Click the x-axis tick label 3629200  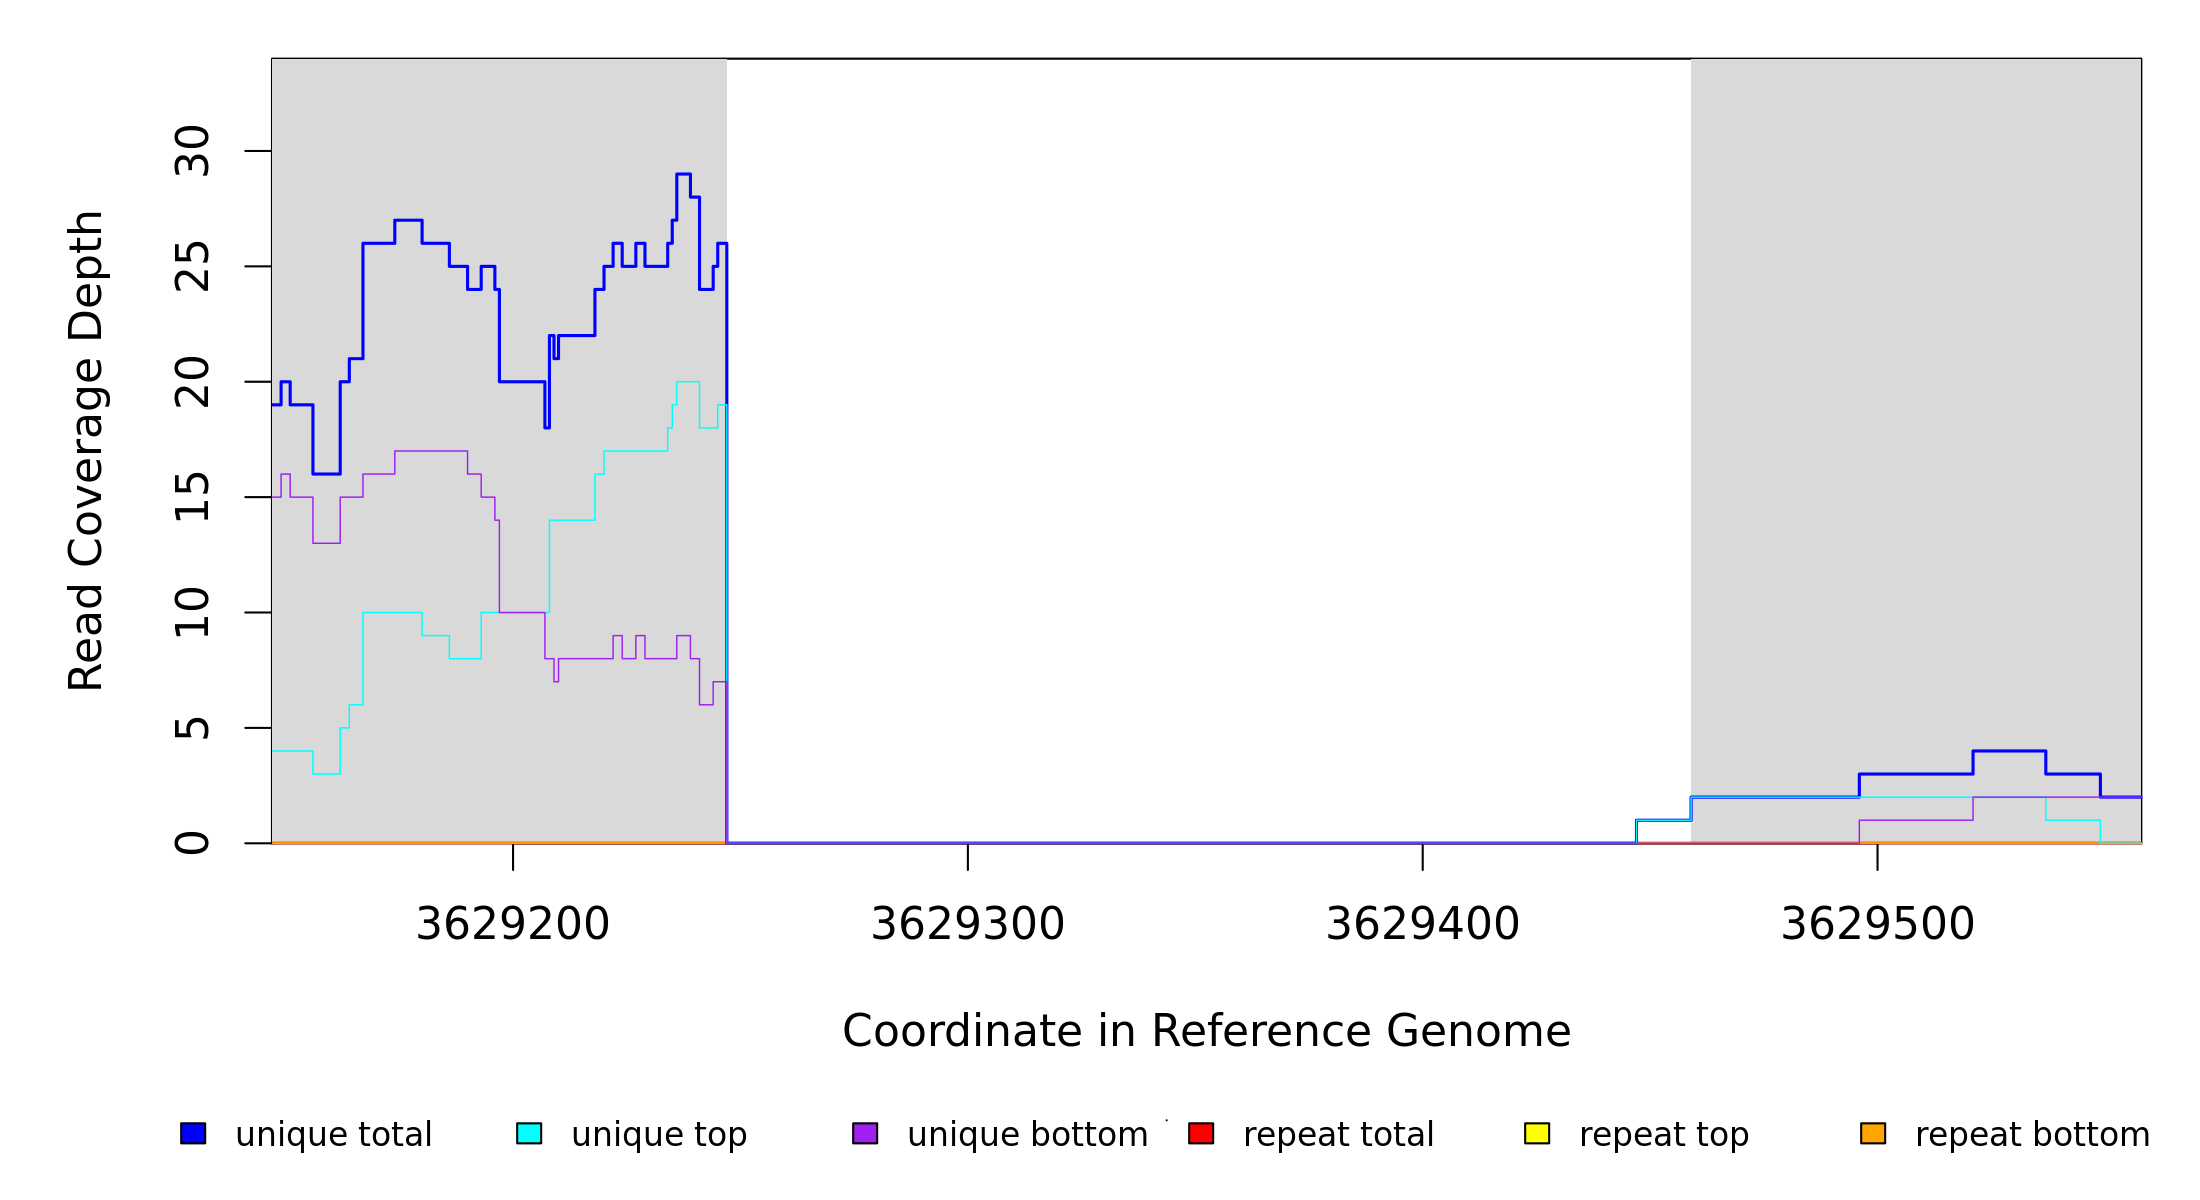[x=512, y=925]
